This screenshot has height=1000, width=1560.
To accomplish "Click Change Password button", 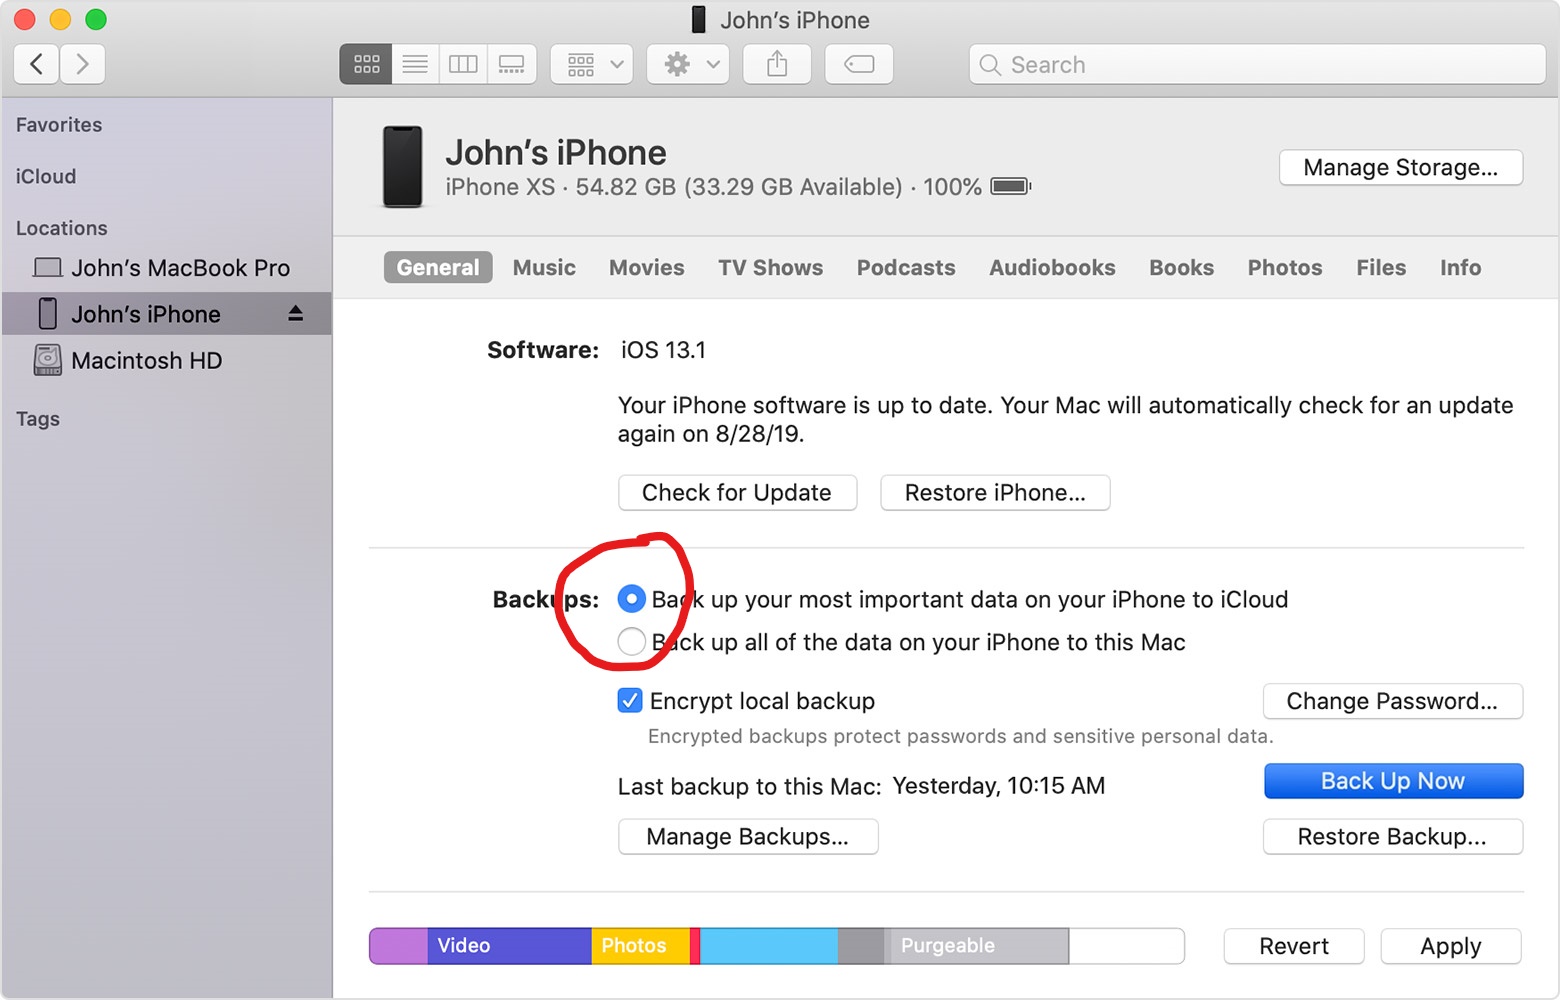I will pos(1393,701).
